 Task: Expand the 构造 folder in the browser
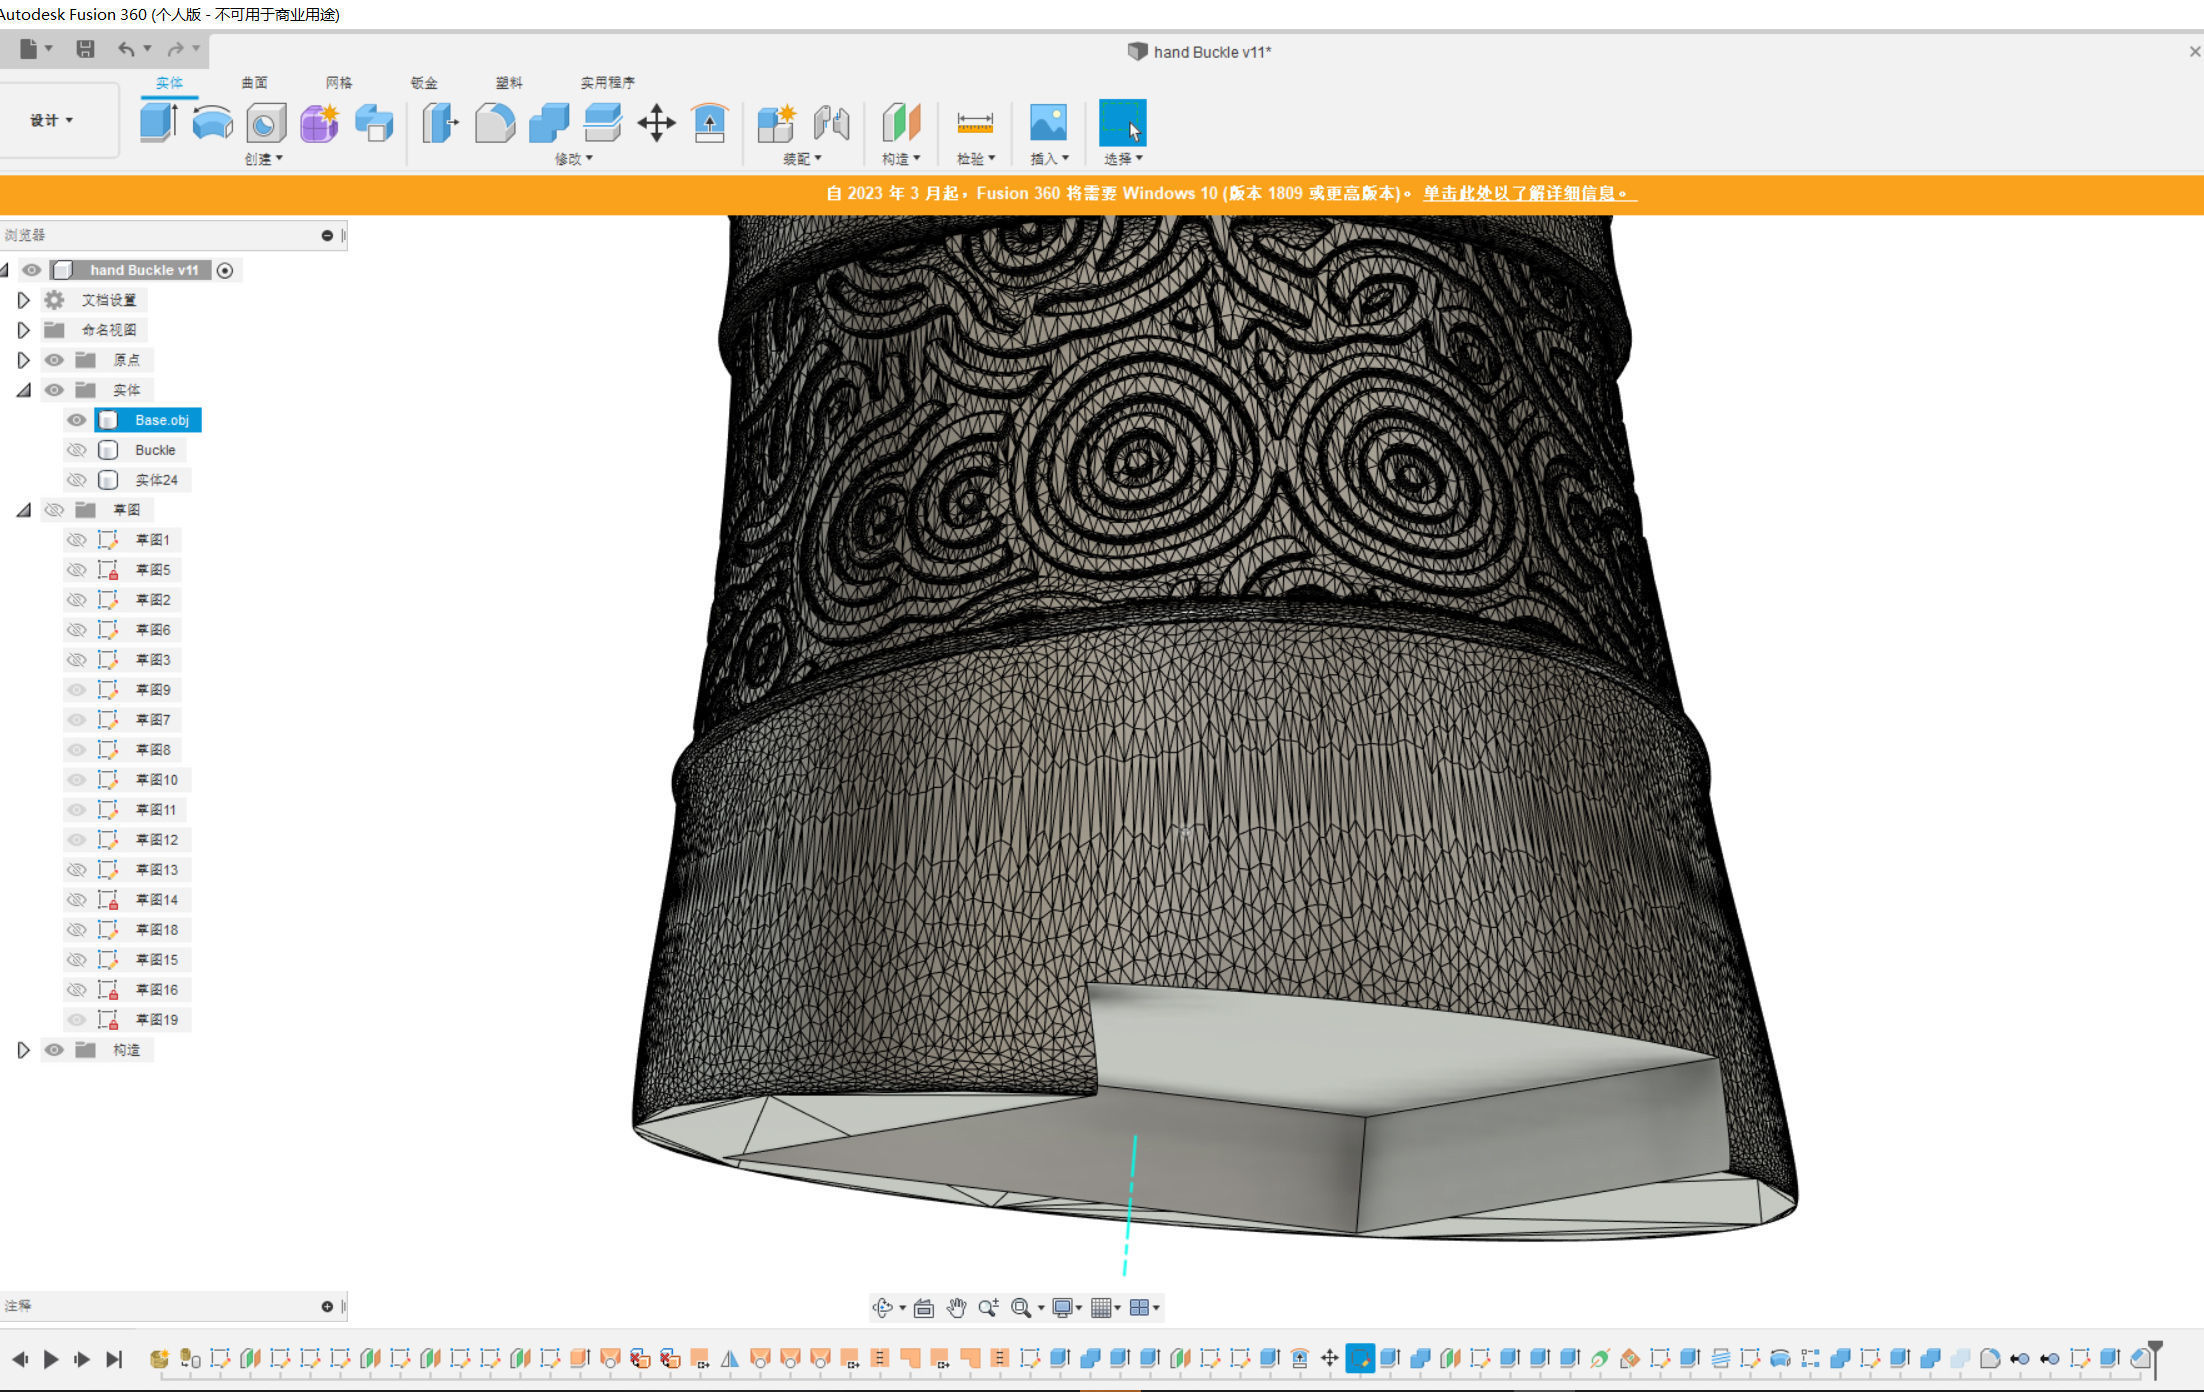[23, 1050]
